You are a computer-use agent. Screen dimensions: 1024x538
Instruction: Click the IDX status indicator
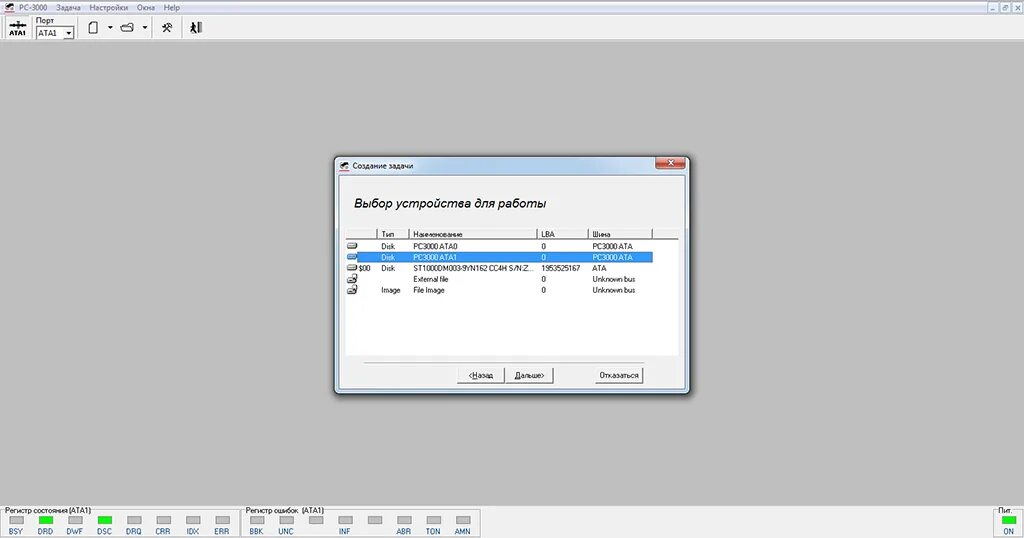[x=193, y=520]
